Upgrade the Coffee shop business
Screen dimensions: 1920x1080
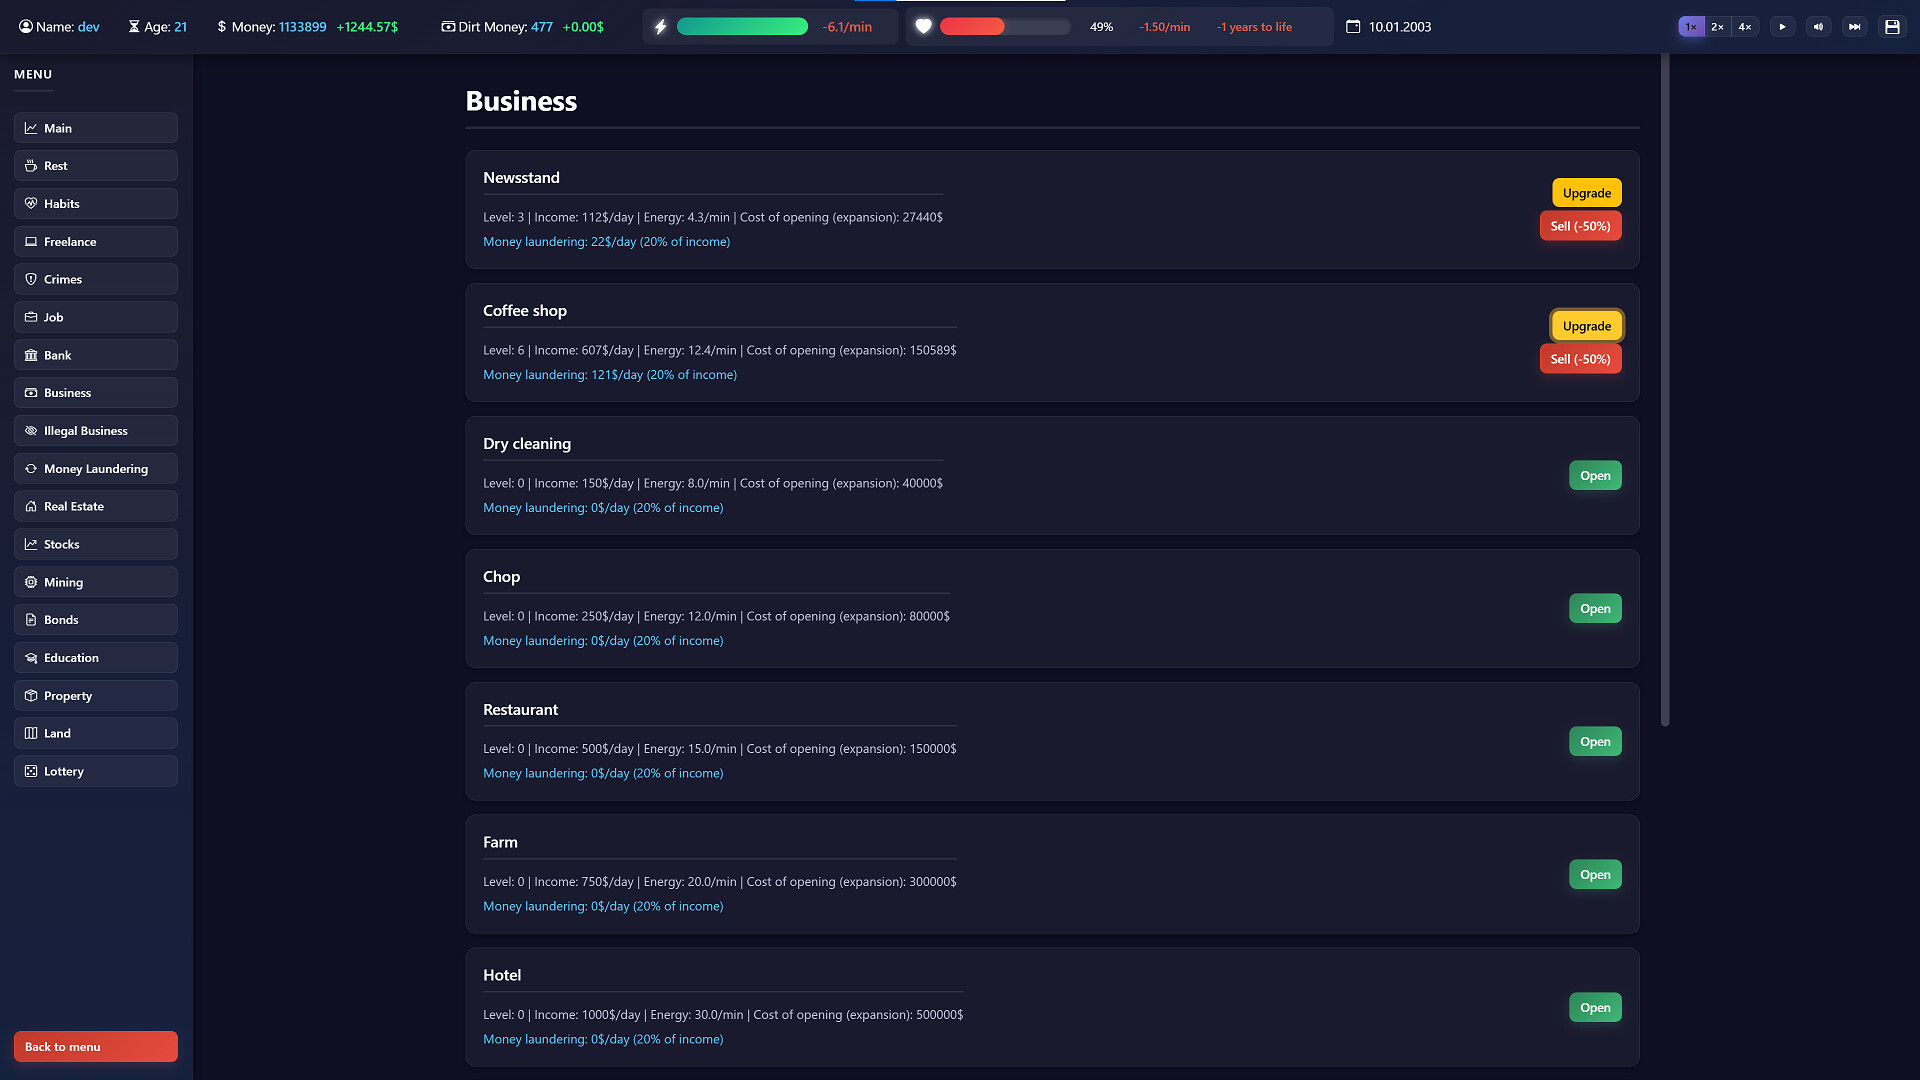tap(1586, 325)
